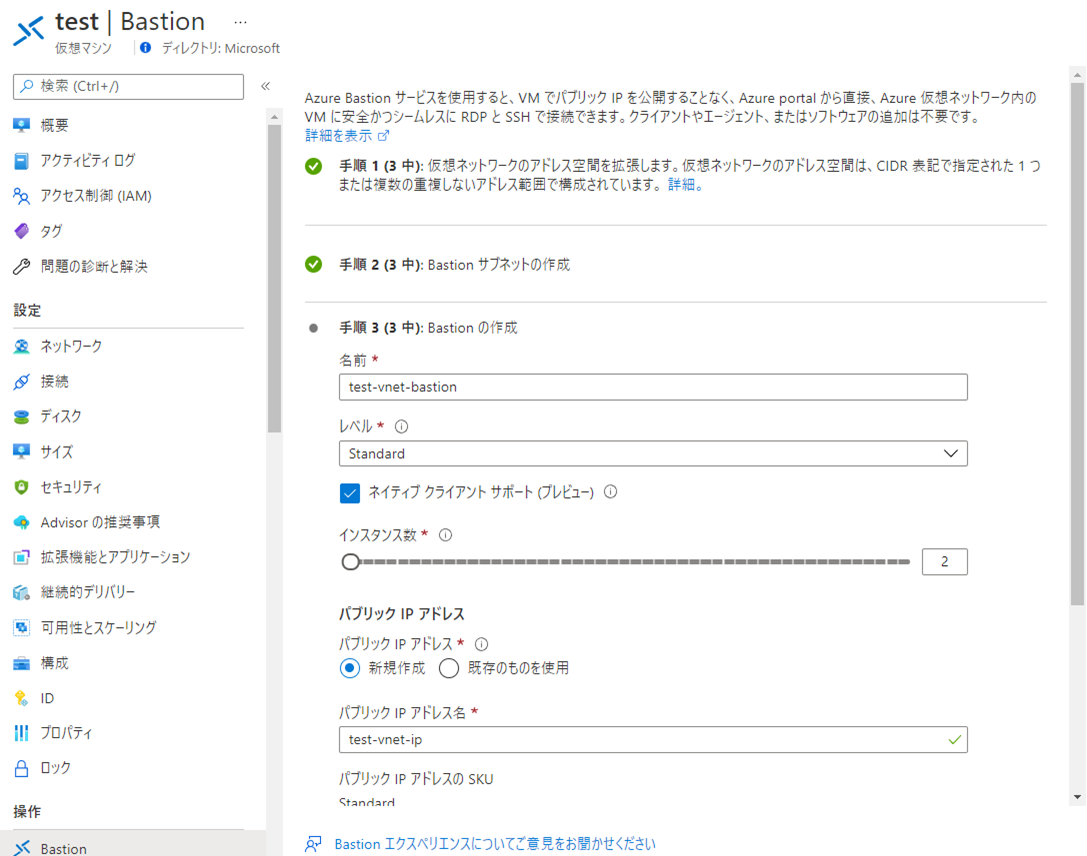This screenshot has height=856, width=1087.
Task: Select the 新規作成 radio button
Action: [x=350, y=668]
